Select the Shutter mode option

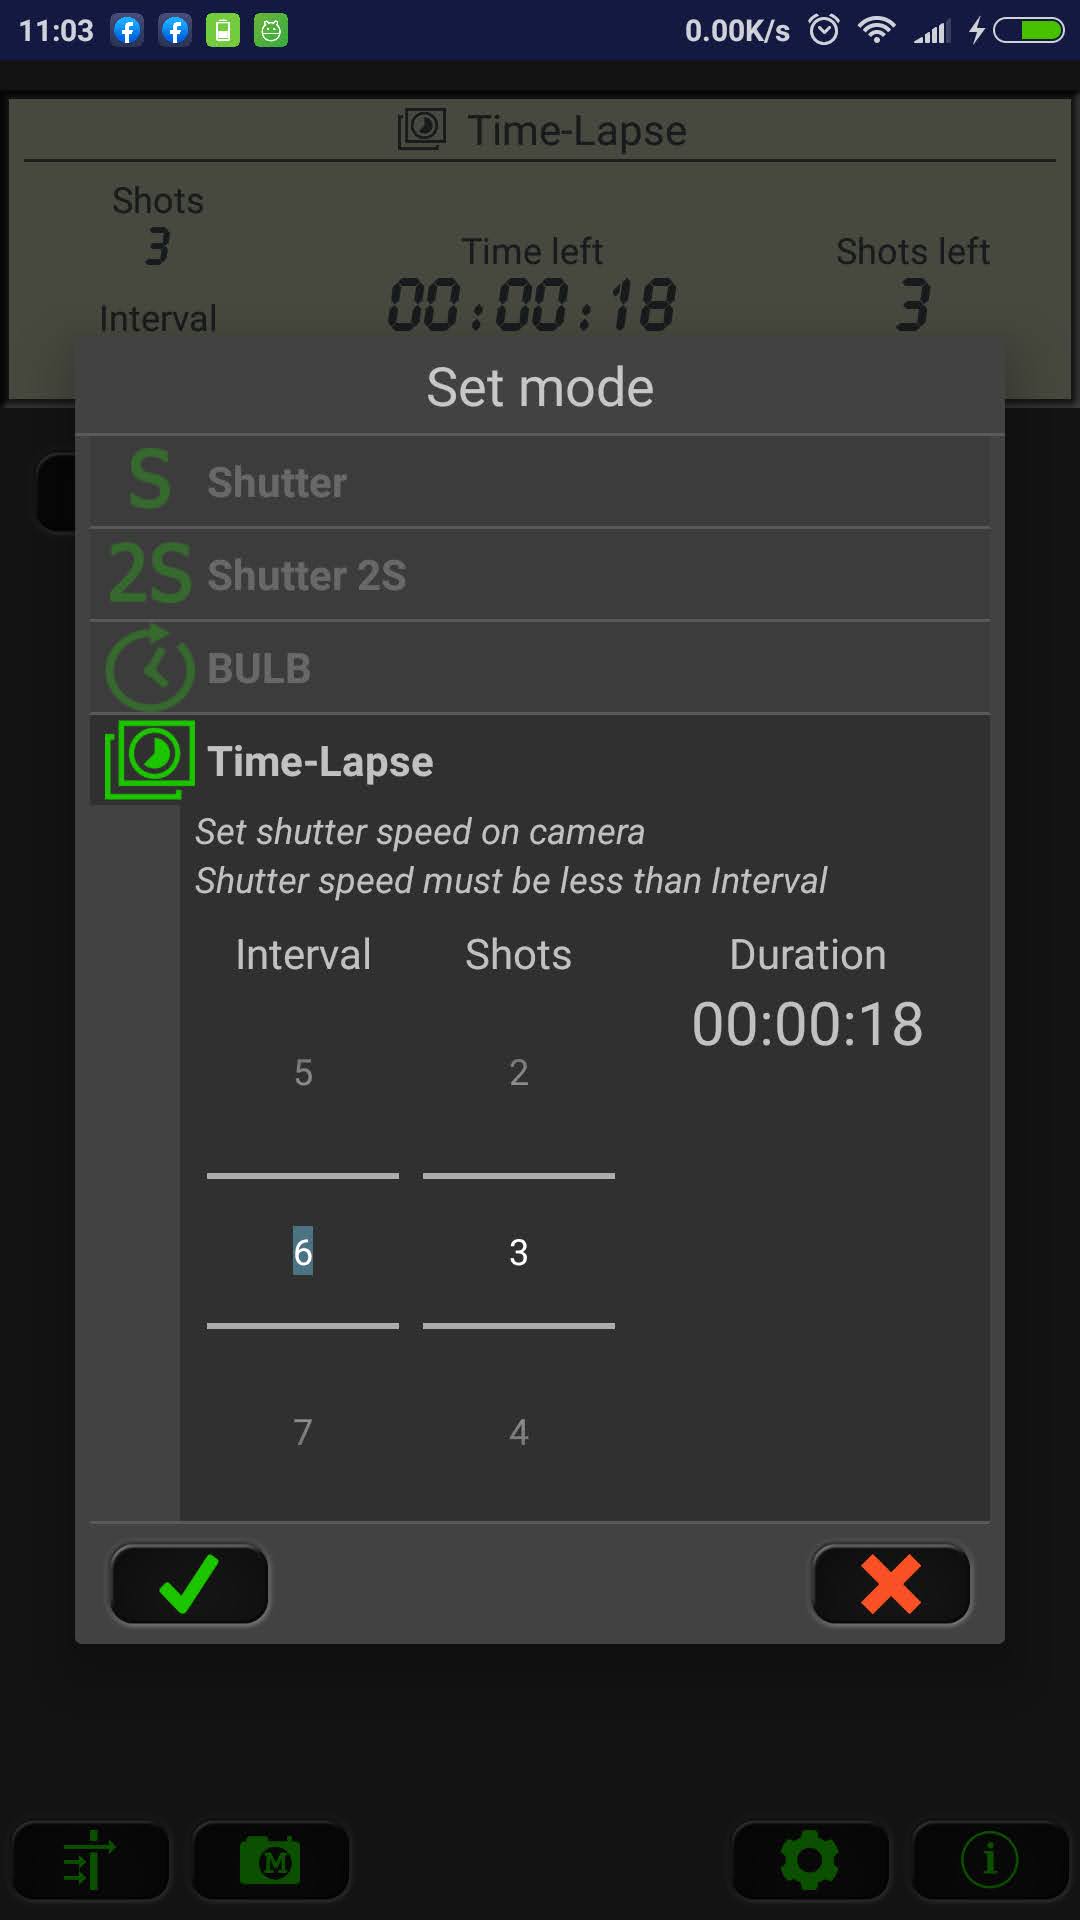click(x=540, y=481)
